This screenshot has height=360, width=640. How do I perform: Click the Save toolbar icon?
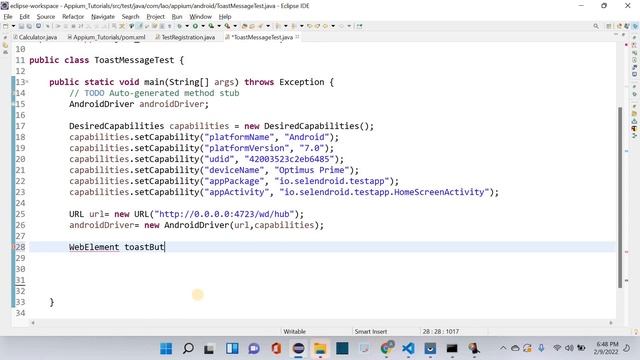[x=21, y=26]
